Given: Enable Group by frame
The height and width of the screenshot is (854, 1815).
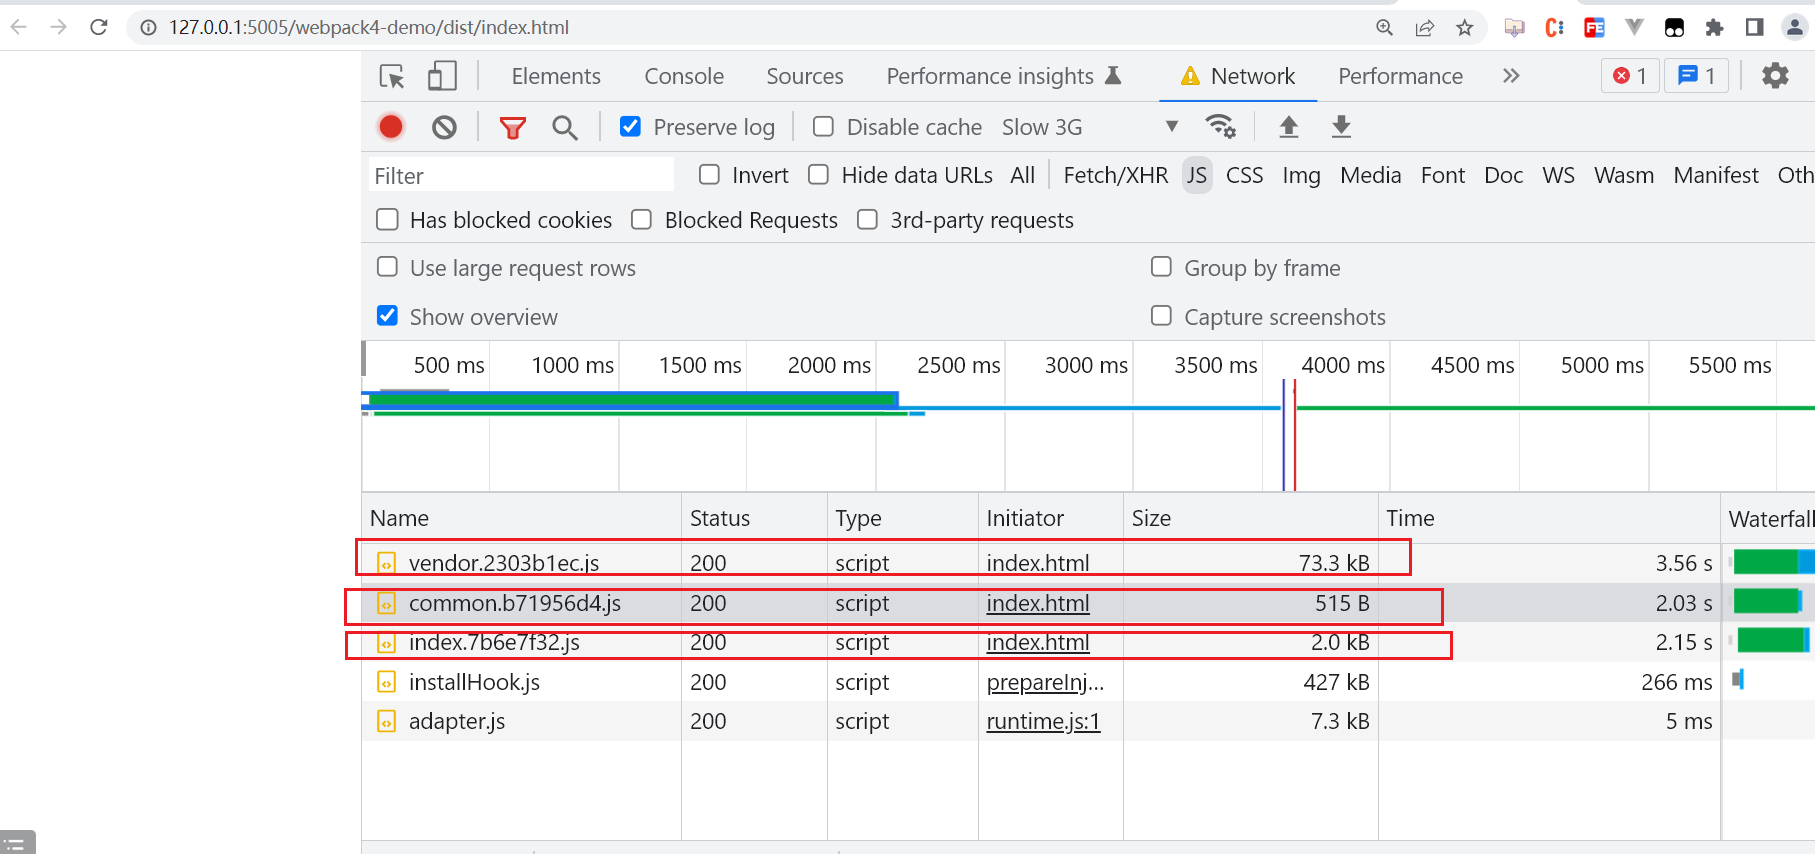Looking at the screenshot, I should [x=1161, y=267].
